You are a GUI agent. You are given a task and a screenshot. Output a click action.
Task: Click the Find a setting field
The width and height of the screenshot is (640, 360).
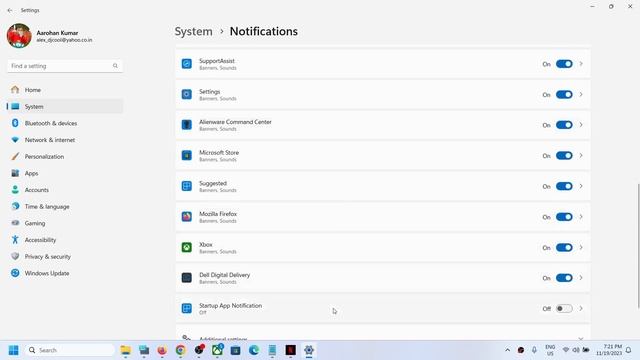point(65,66)
